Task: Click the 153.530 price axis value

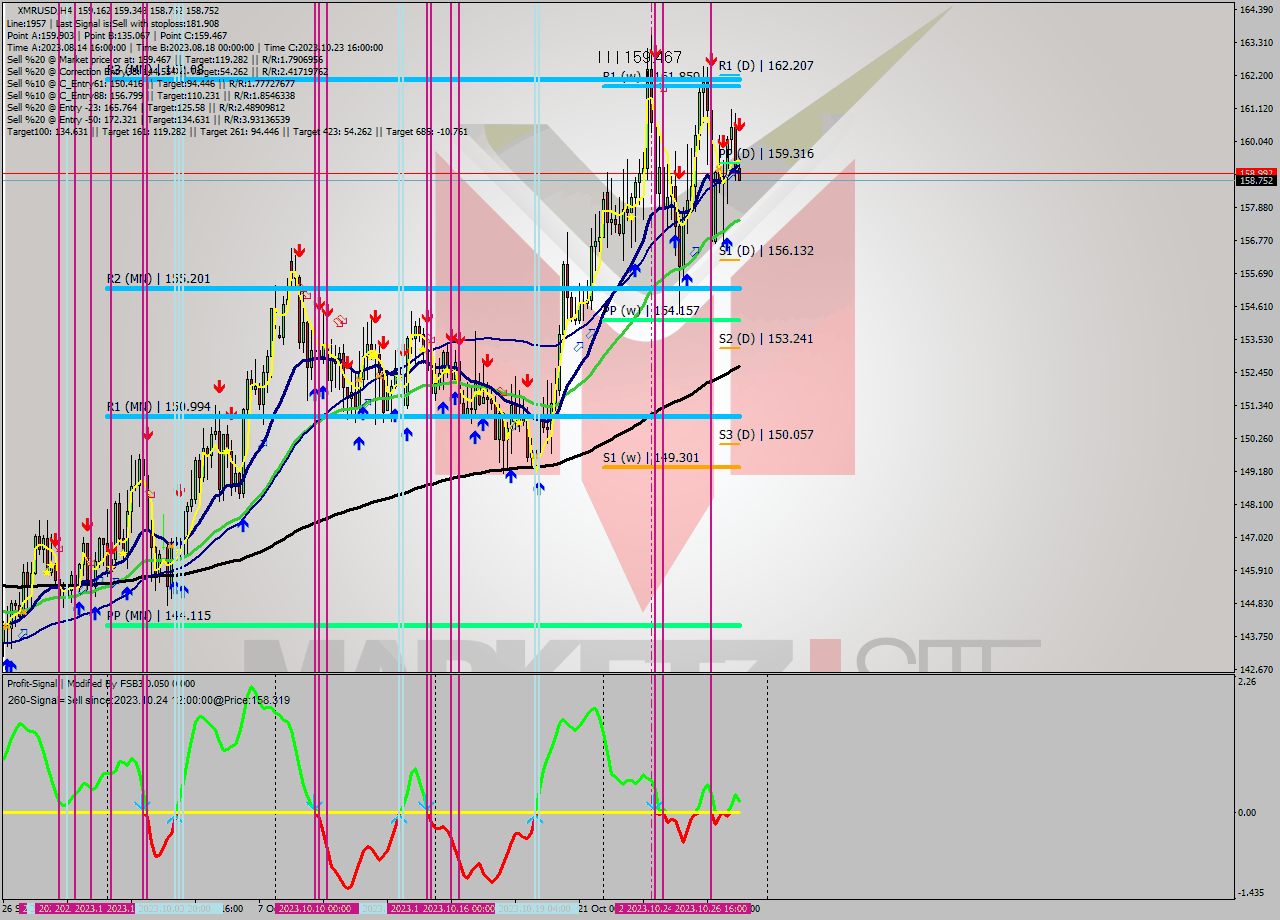Action: click(x=1256, y=340)
